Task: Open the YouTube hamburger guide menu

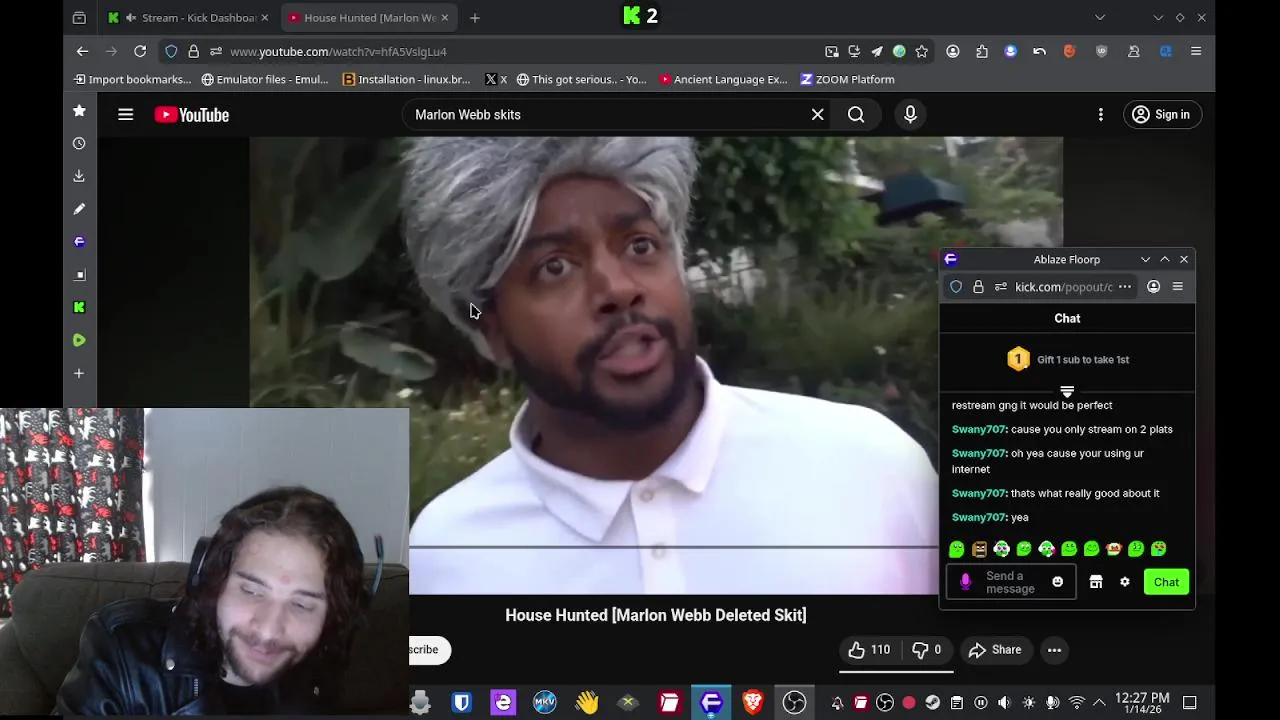Action: pos(125,115)
